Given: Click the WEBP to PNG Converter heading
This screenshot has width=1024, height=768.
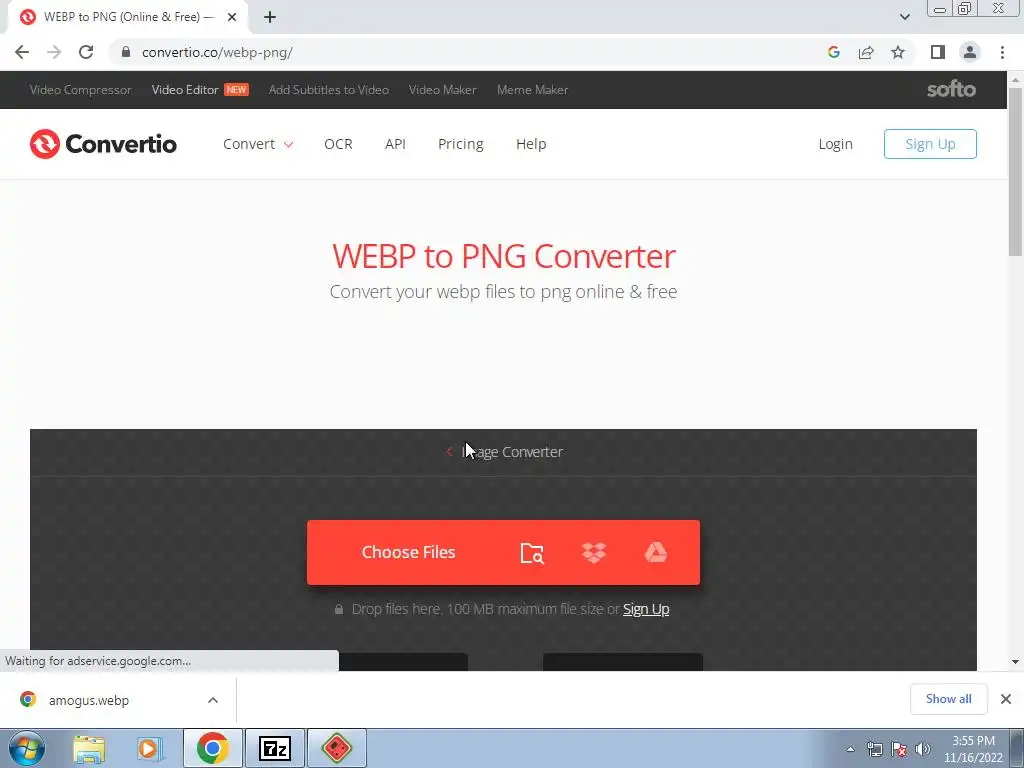Looking at the screenshot, I should (504, 255).
